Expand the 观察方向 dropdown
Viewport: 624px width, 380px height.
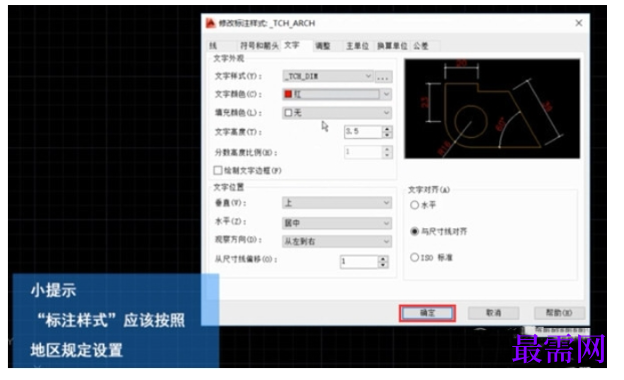pyautogui.click(x=337, y=242)
